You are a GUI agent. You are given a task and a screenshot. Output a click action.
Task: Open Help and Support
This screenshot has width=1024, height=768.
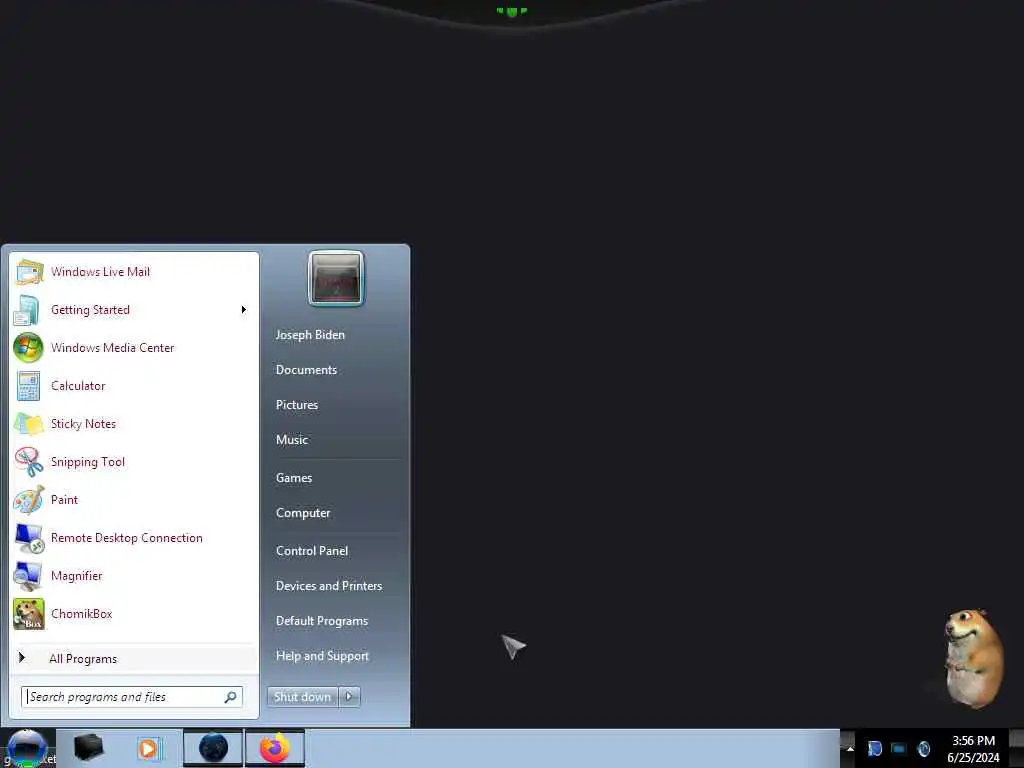click(x=322, y=656)
